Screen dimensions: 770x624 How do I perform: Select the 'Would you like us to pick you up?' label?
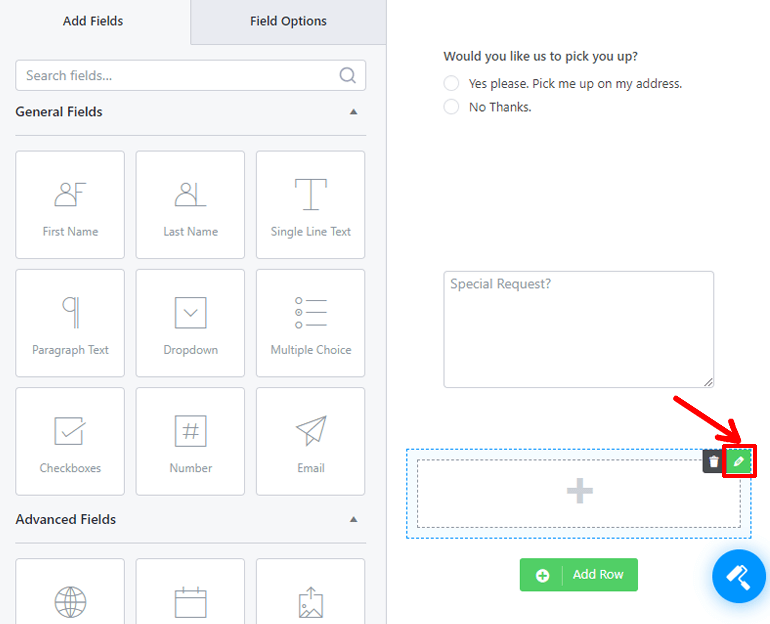coord(540,56)
